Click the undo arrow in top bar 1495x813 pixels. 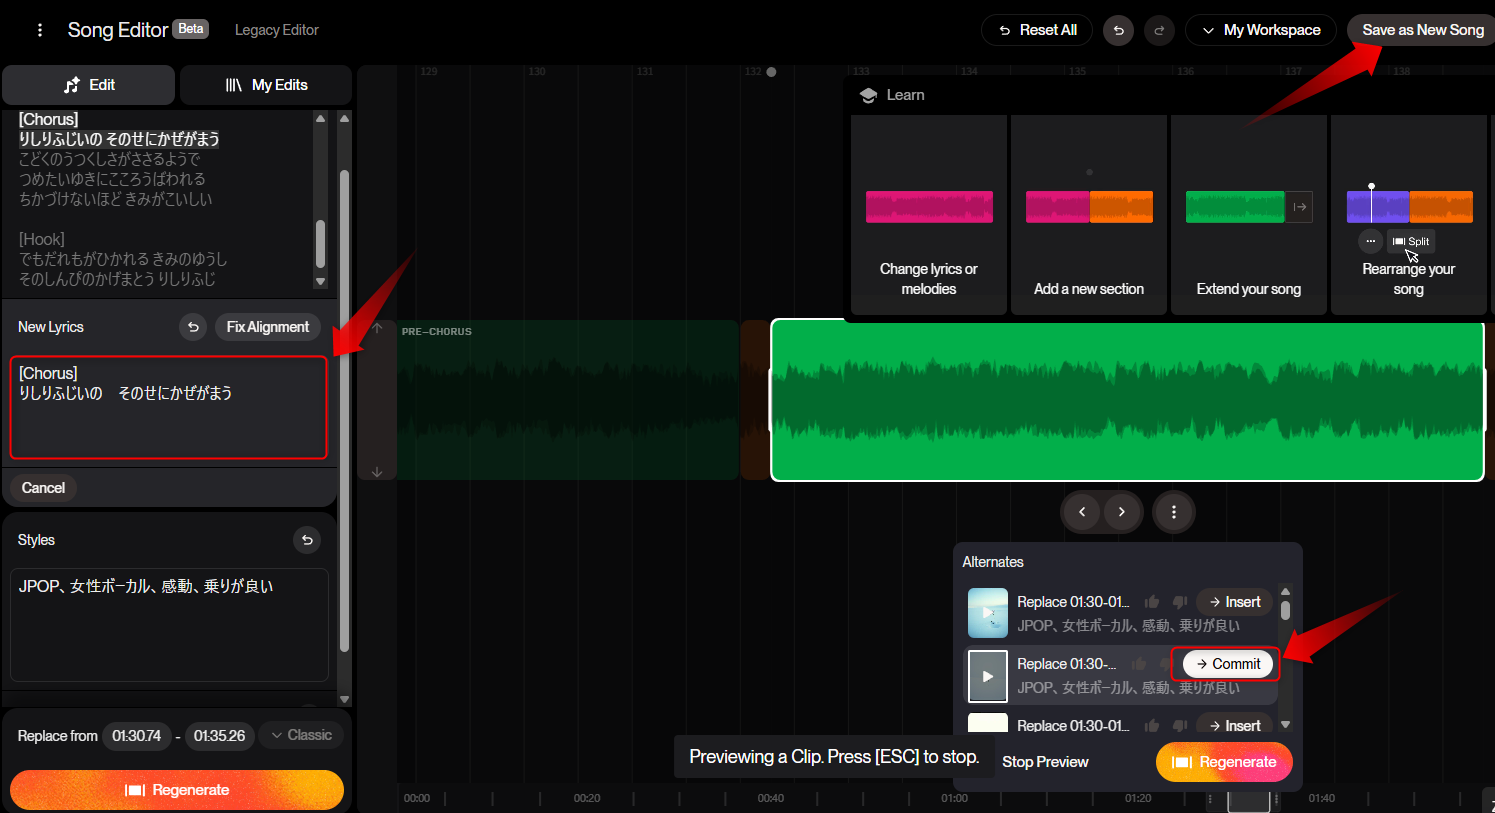pyautogui.click(x=1118, y=30)
